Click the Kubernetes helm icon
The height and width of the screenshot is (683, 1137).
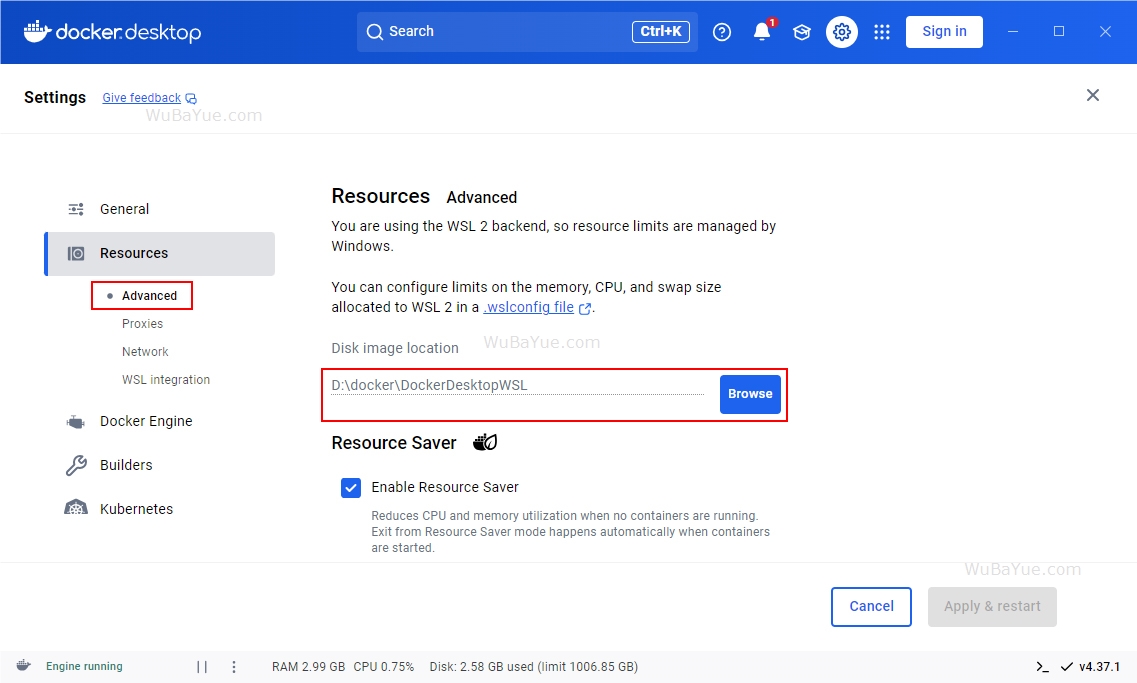click(76, 508)
